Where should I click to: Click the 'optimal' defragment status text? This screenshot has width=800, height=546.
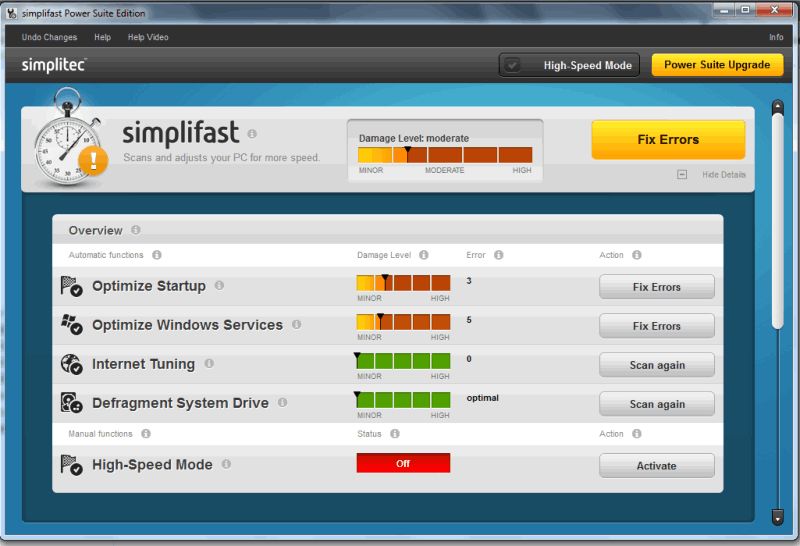(x=483, y=398)
